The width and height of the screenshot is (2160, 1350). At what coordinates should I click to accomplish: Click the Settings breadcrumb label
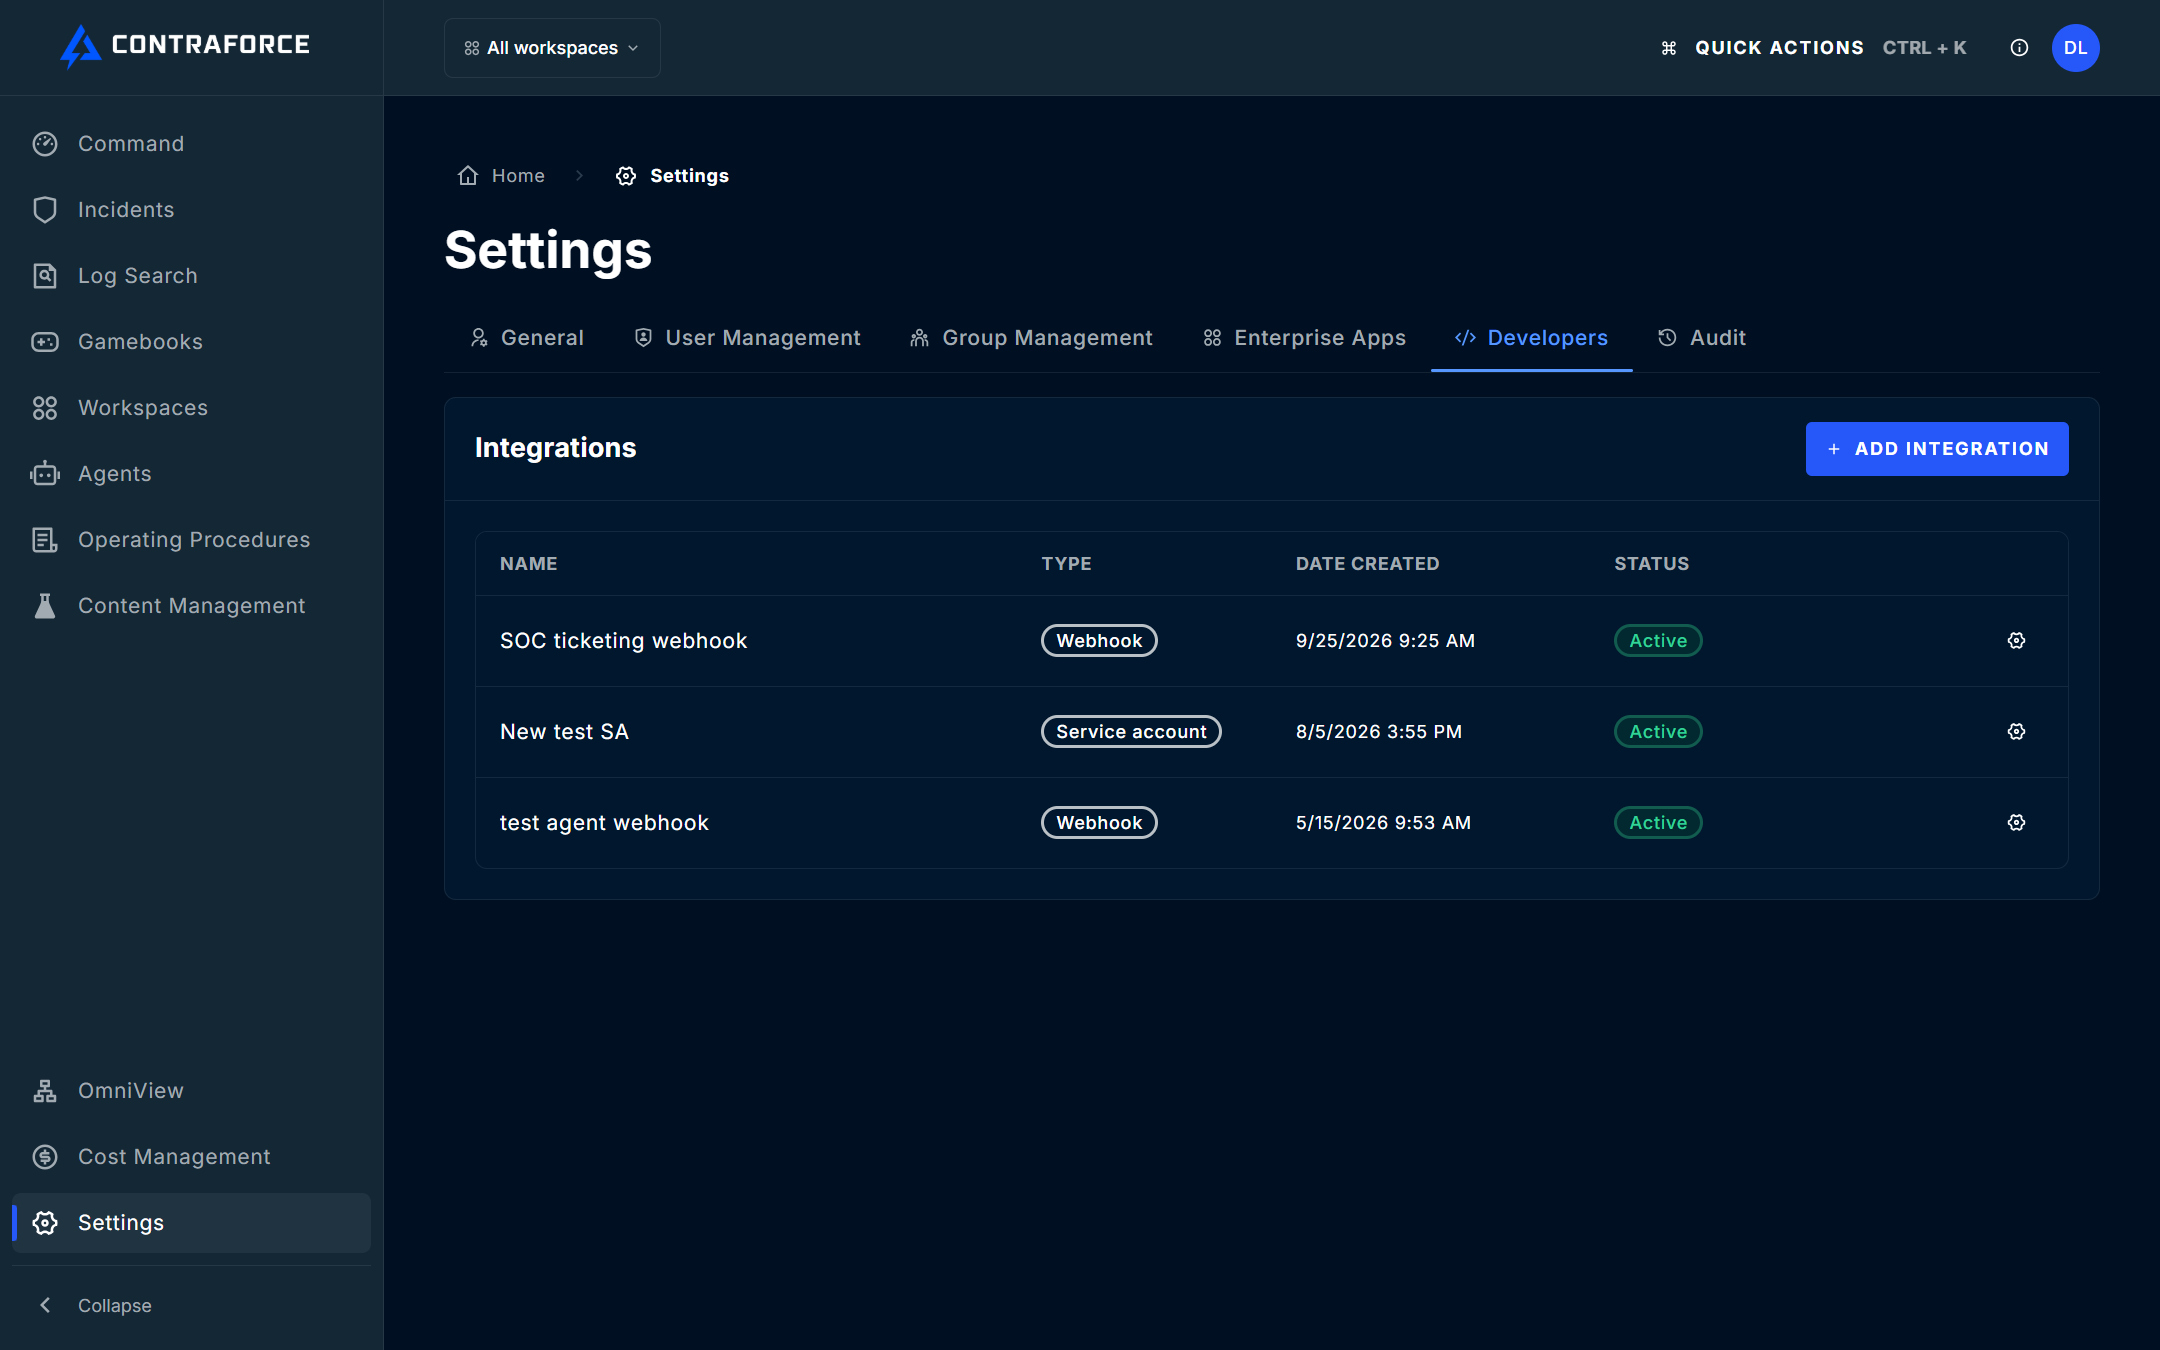(689, 176)
